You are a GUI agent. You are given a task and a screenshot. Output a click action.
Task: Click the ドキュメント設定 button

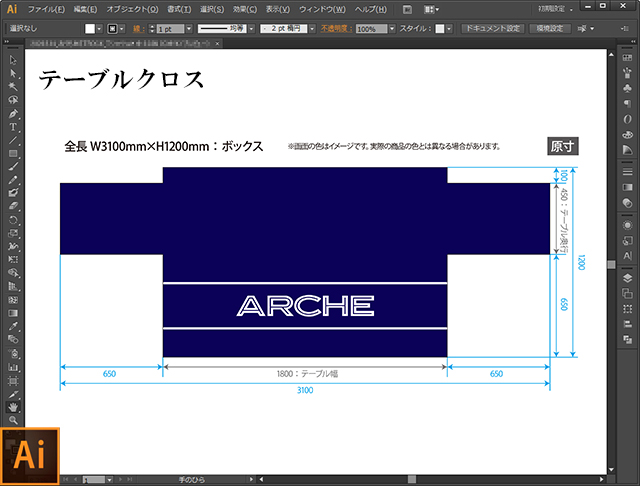tap(492, 28)
